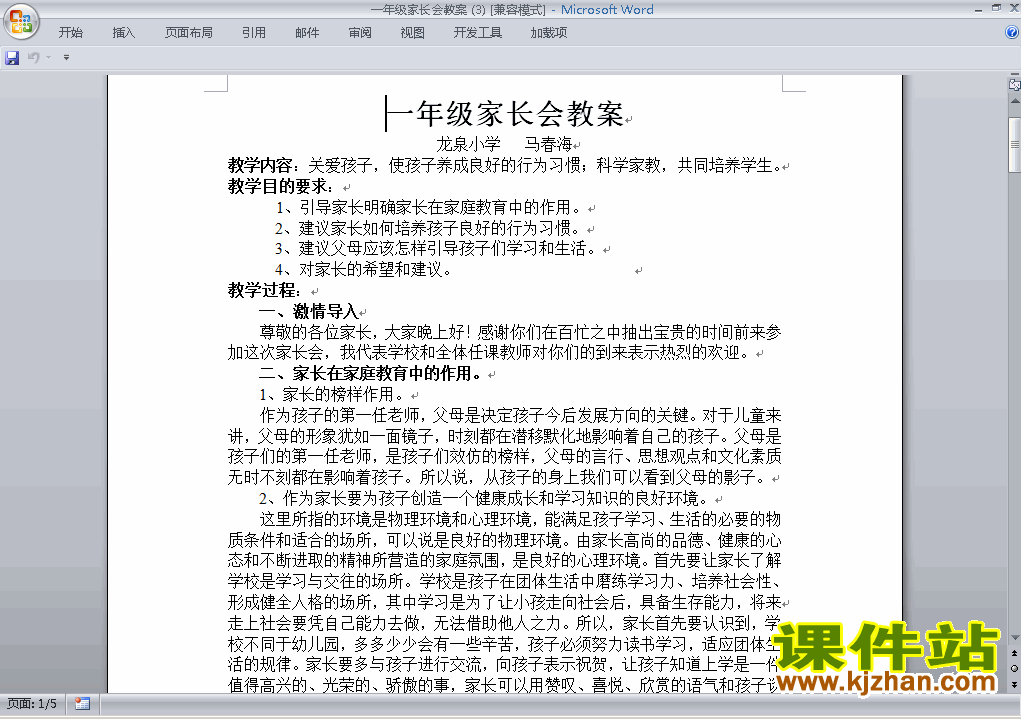Image resolution: width=1021 pixels, height=719 pixels.
Task: Switch to the 审阅 tab
Action: click(360, 33)
